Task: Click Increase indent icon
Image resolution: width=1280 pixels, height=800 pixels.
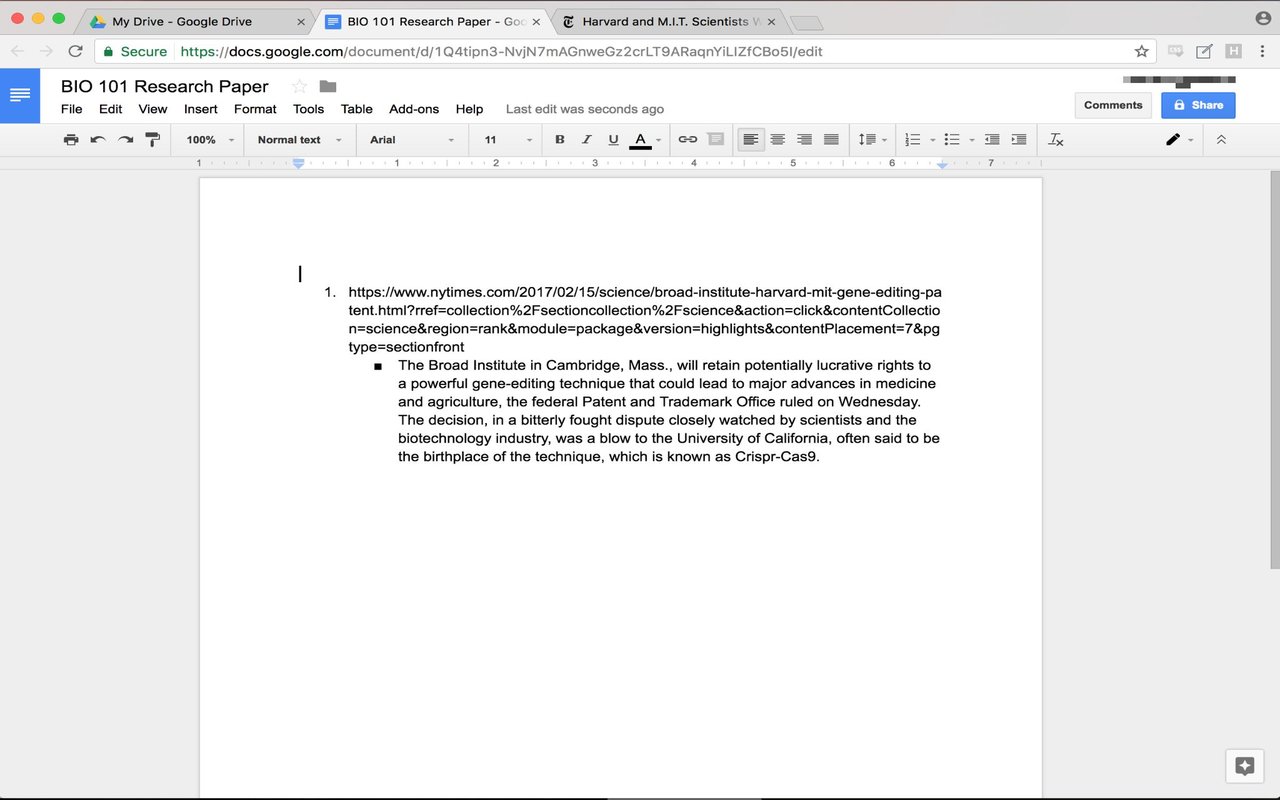Action: 1019,140
